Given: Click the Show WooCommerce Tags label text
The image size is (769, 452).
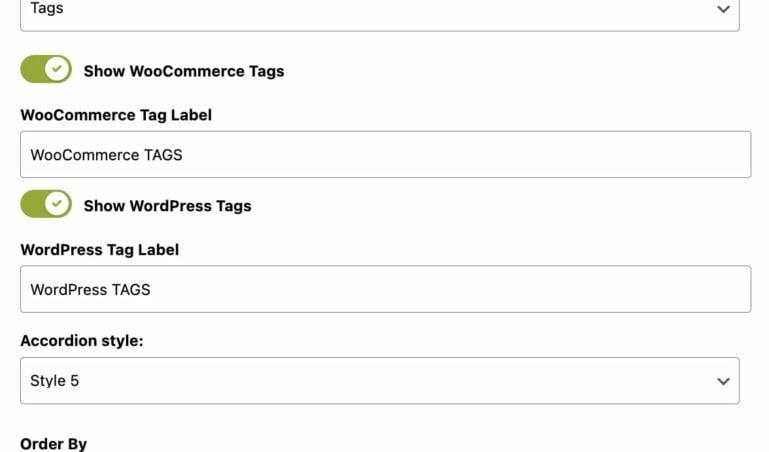Looking at the screenshot, I should click(184, 72).
